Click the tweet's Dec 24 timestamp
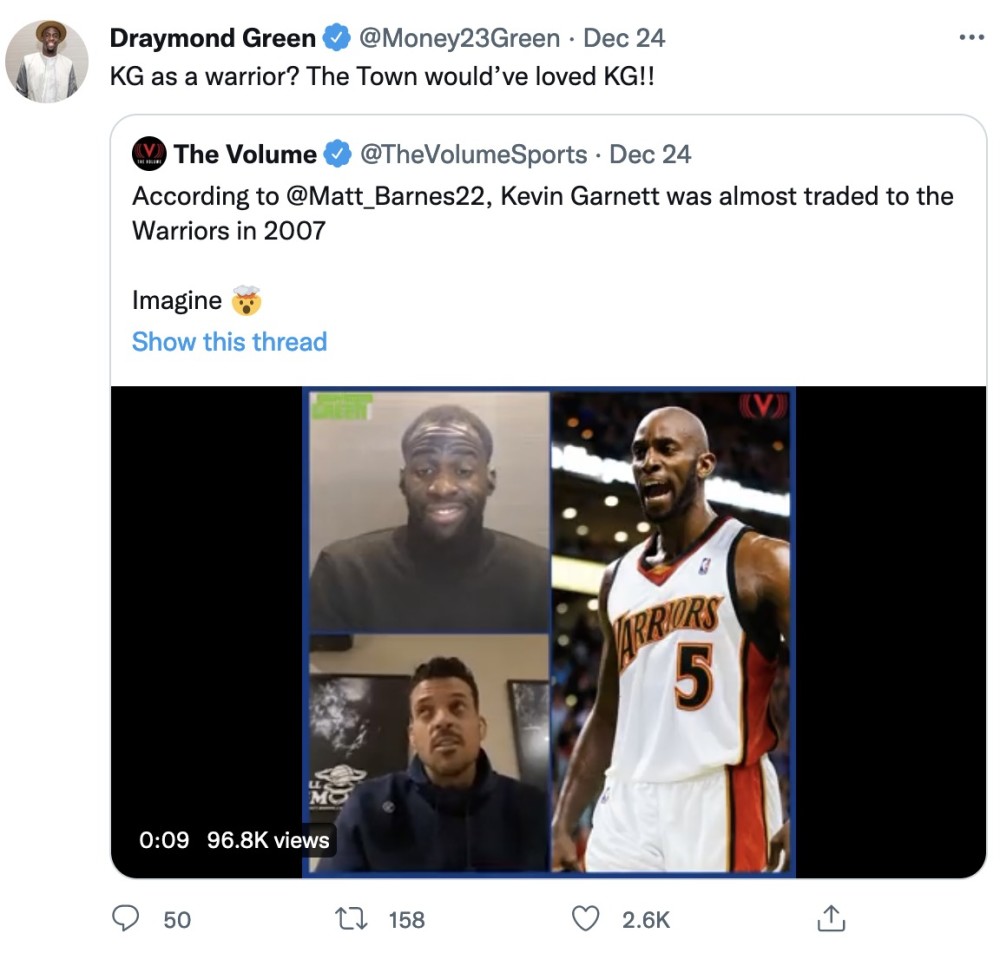The width and height of the screenshot is (1000, 953). (x=624, y=39)
